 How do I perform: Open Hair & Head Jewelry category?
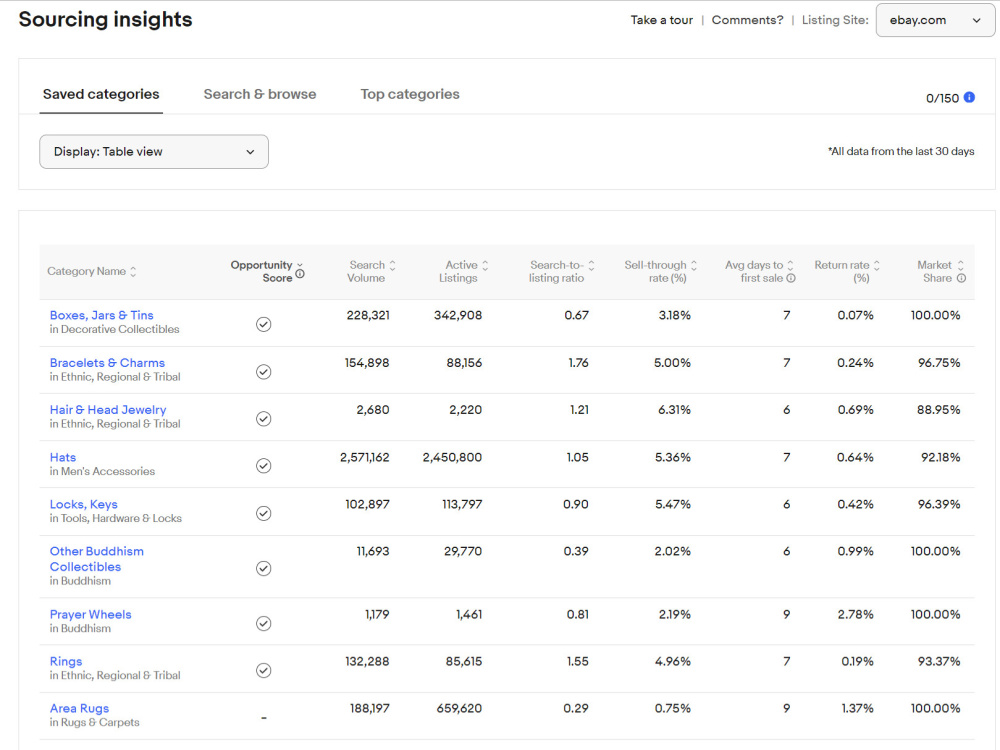pos(108,410)
